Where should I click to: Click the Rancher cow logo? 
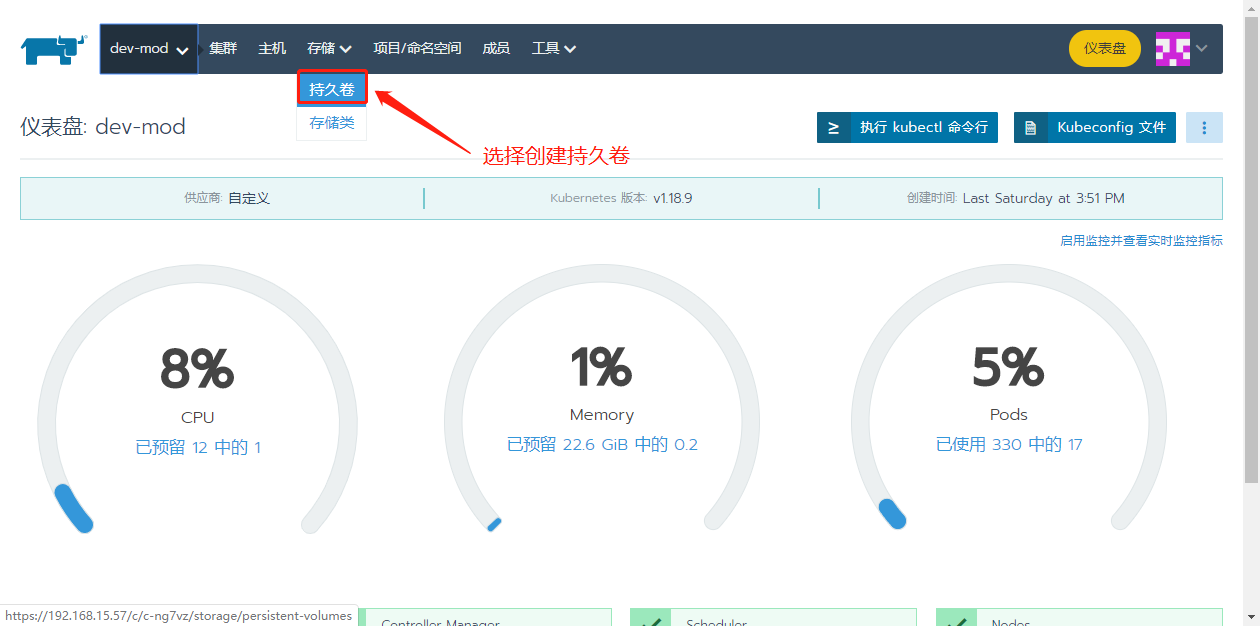(52, 47)
